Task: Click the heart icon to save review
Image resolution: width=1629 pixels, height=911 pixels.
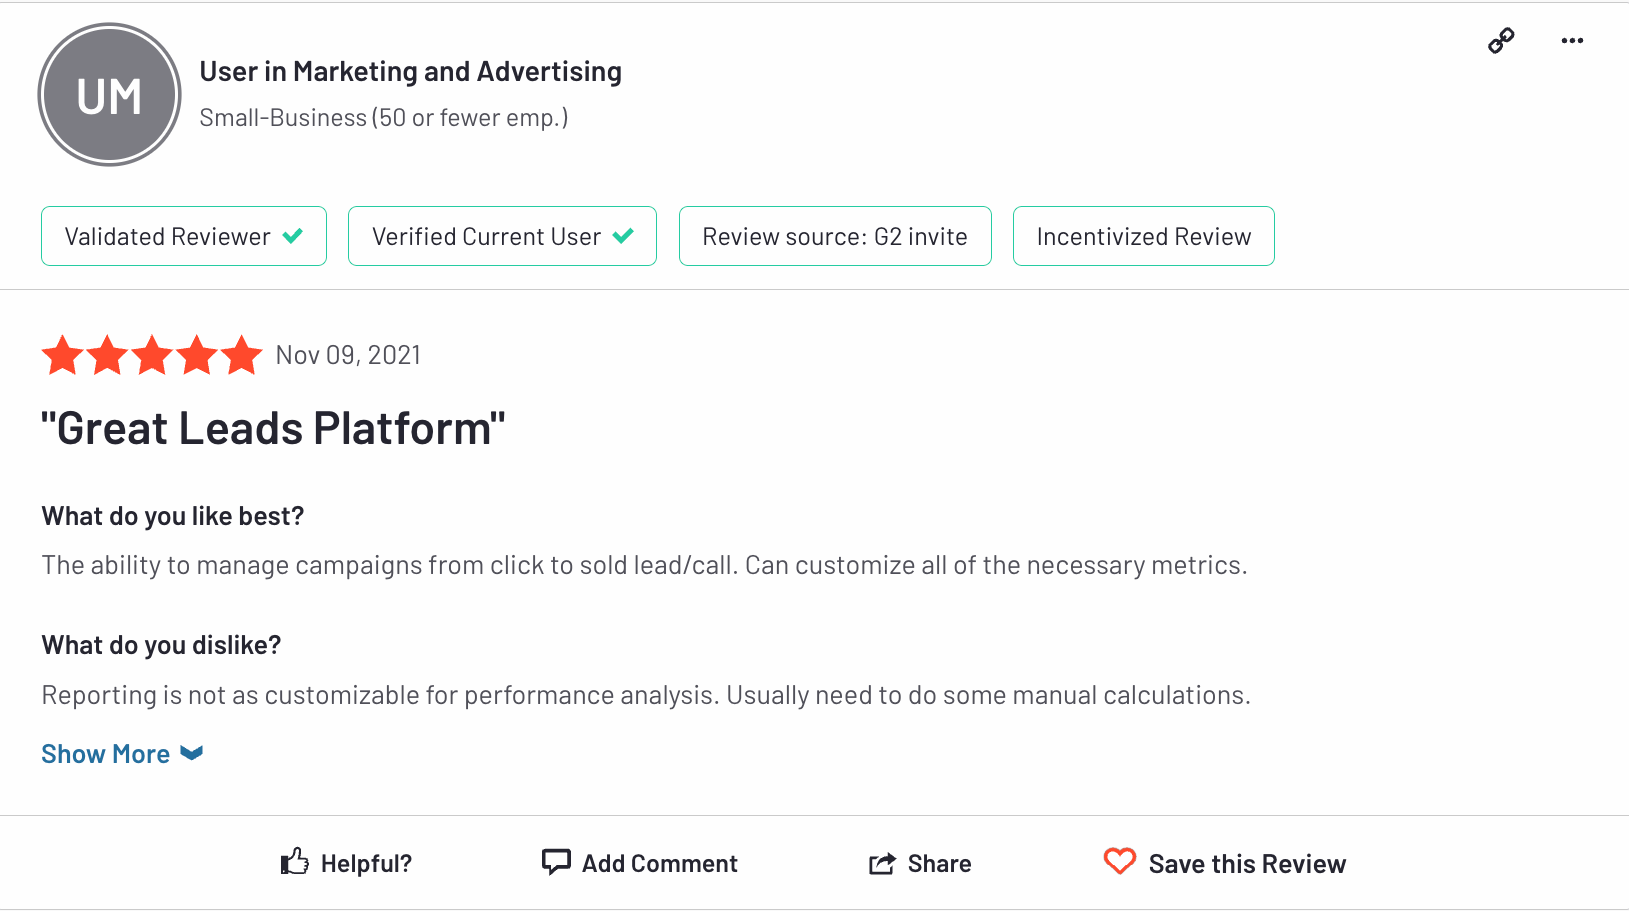Action: 1120,861
